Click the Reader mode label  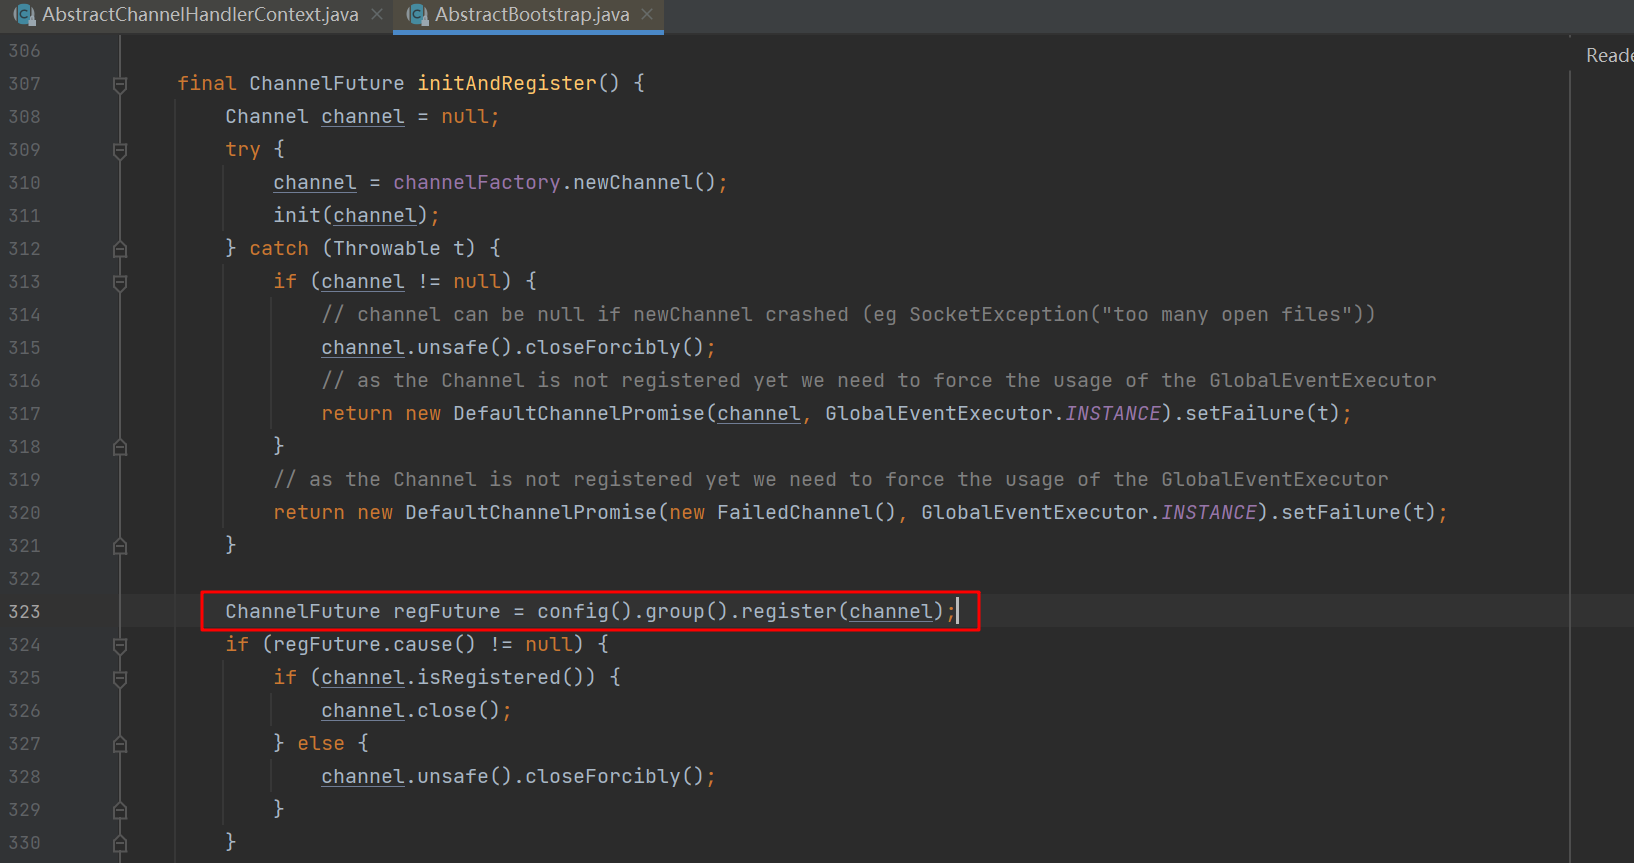1609,56
